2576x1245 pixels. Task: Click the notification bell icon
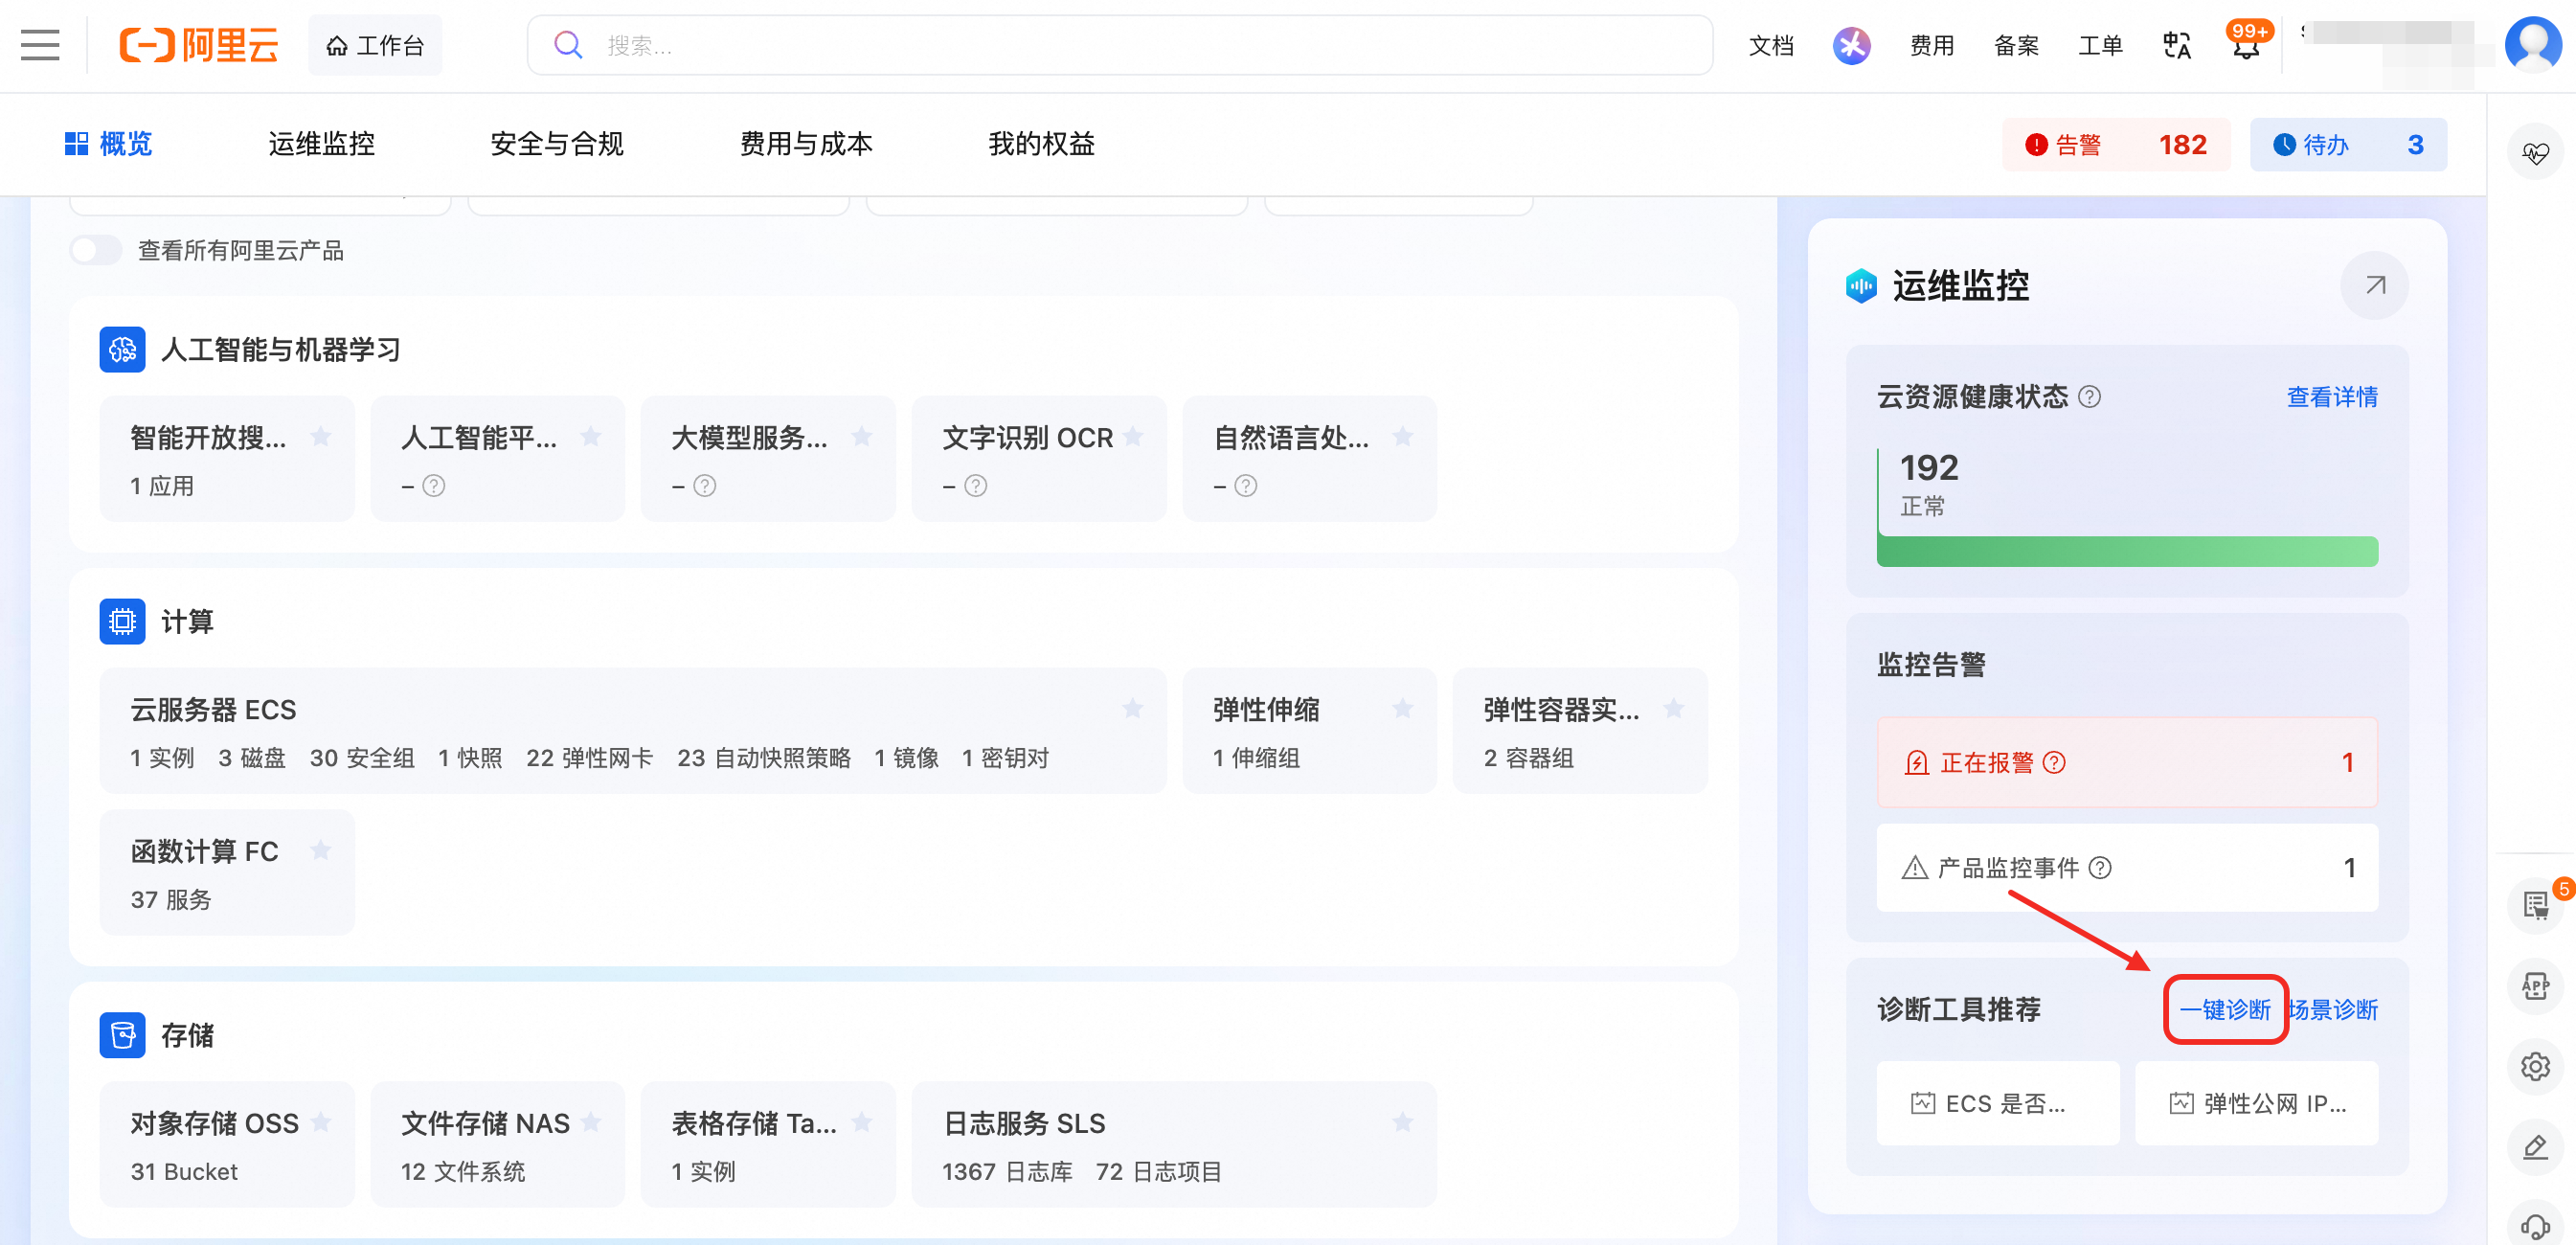pyautogui.click(x=2246, y=45)
